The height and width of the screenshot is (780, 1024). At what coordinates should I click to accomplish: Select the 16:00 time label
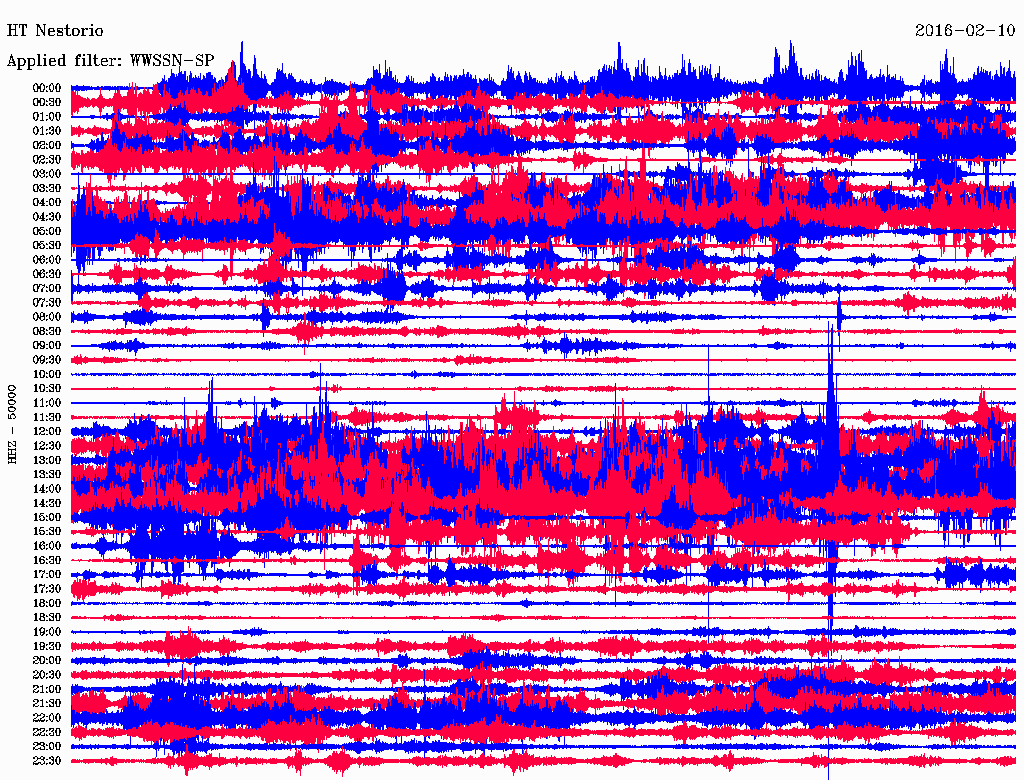[x=47, y=545]
